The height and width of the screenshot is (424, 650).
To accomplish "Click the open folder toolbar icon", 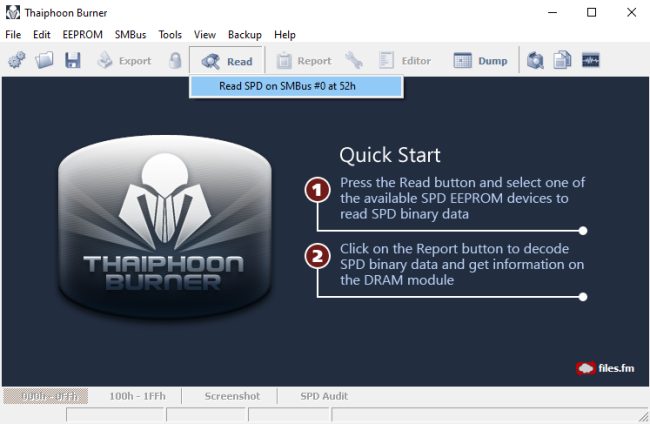I will tap(44, 61).
